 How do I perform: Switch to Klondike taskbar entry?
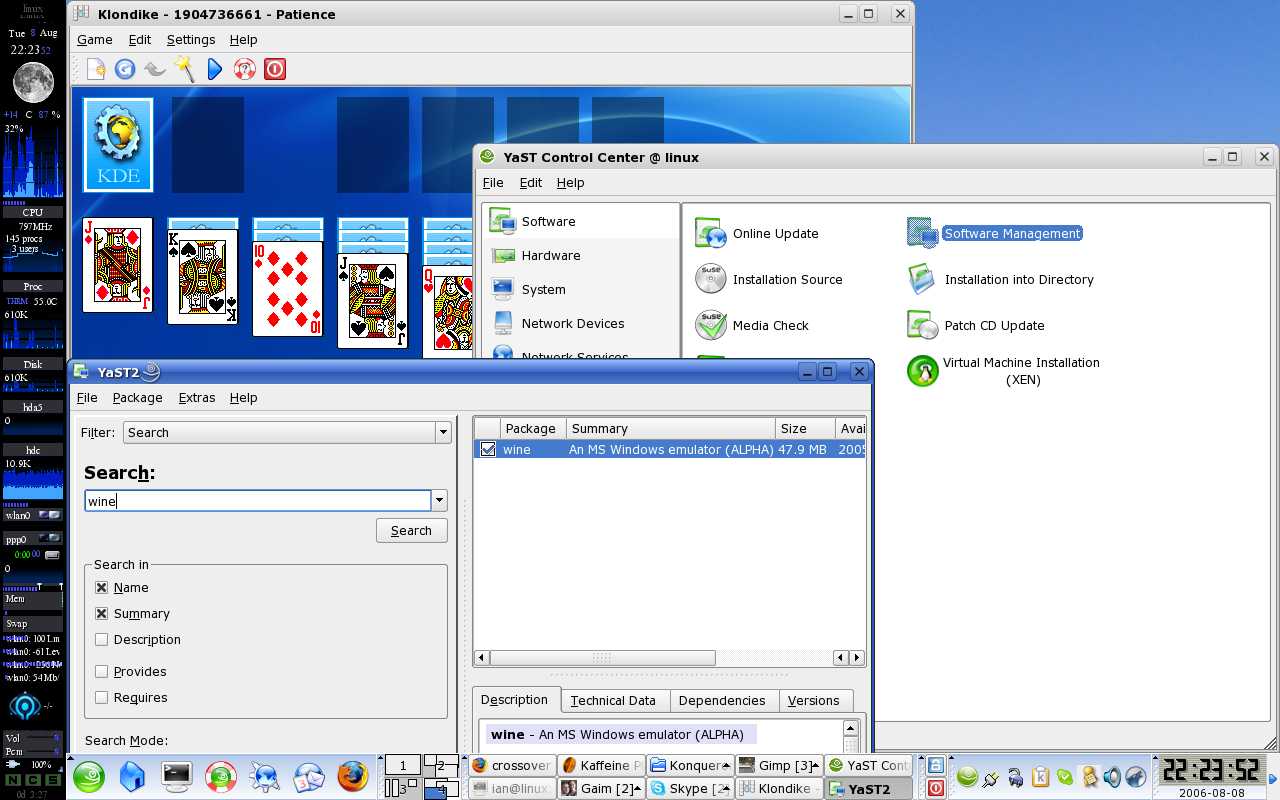pyautogui.click(x=779, y=789)
